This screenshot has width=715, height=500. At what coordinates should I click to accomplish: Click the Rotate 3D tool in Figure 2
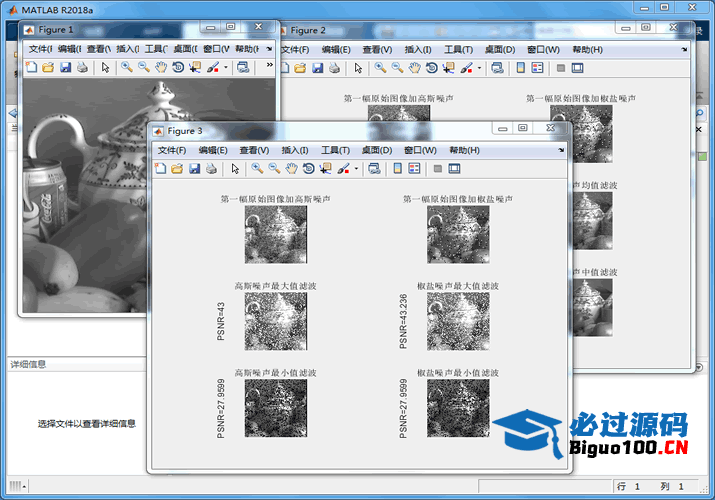[431, 68]
